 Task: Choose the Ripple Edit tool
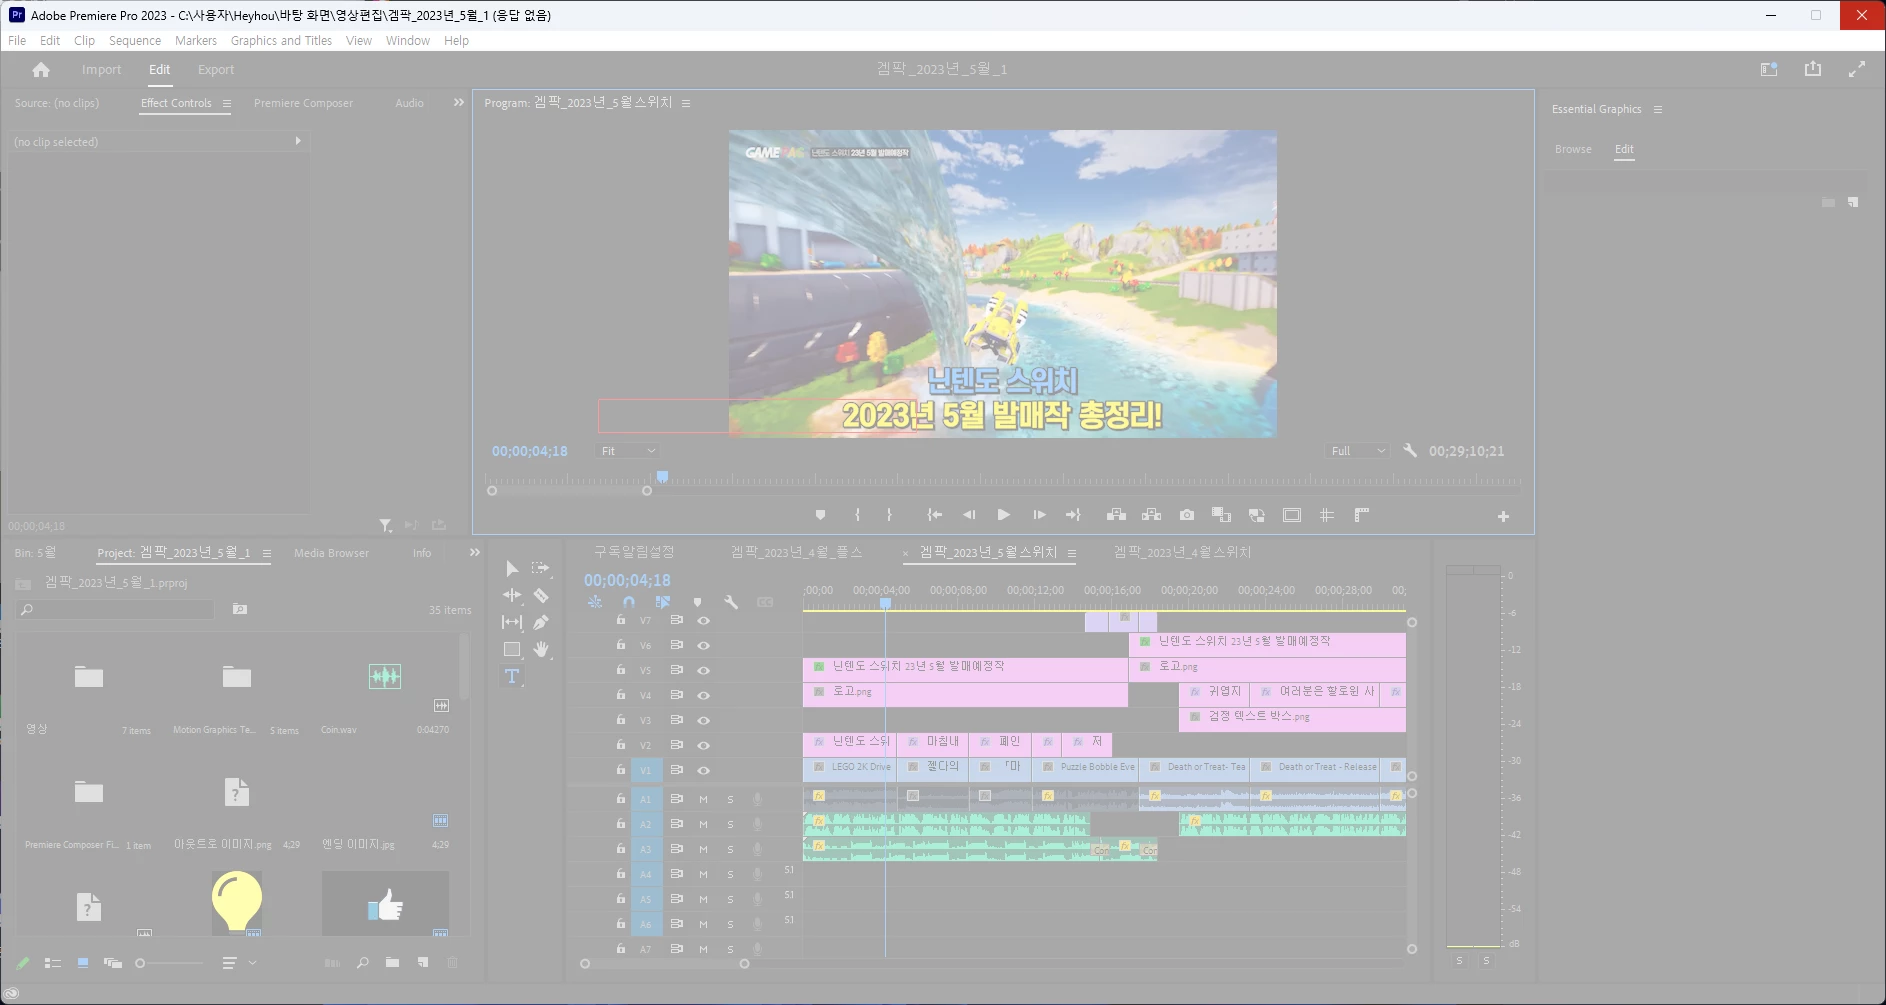(x=512, y=595)
